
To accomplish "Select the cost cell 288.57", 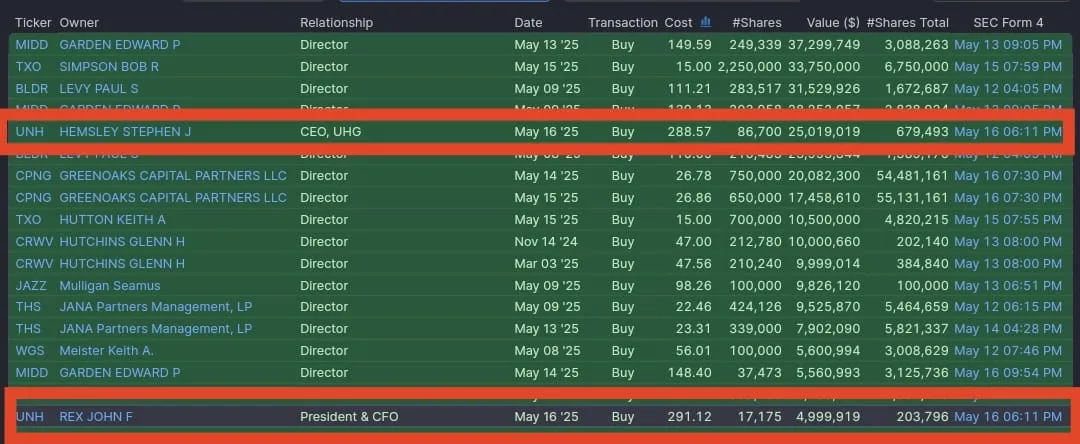I will [x=689, y=131].
